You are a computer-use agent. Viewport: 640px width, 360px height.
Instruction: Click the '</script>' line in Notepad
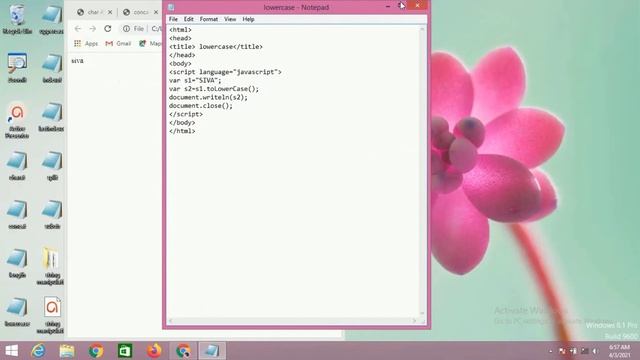[x=186, y=114]
